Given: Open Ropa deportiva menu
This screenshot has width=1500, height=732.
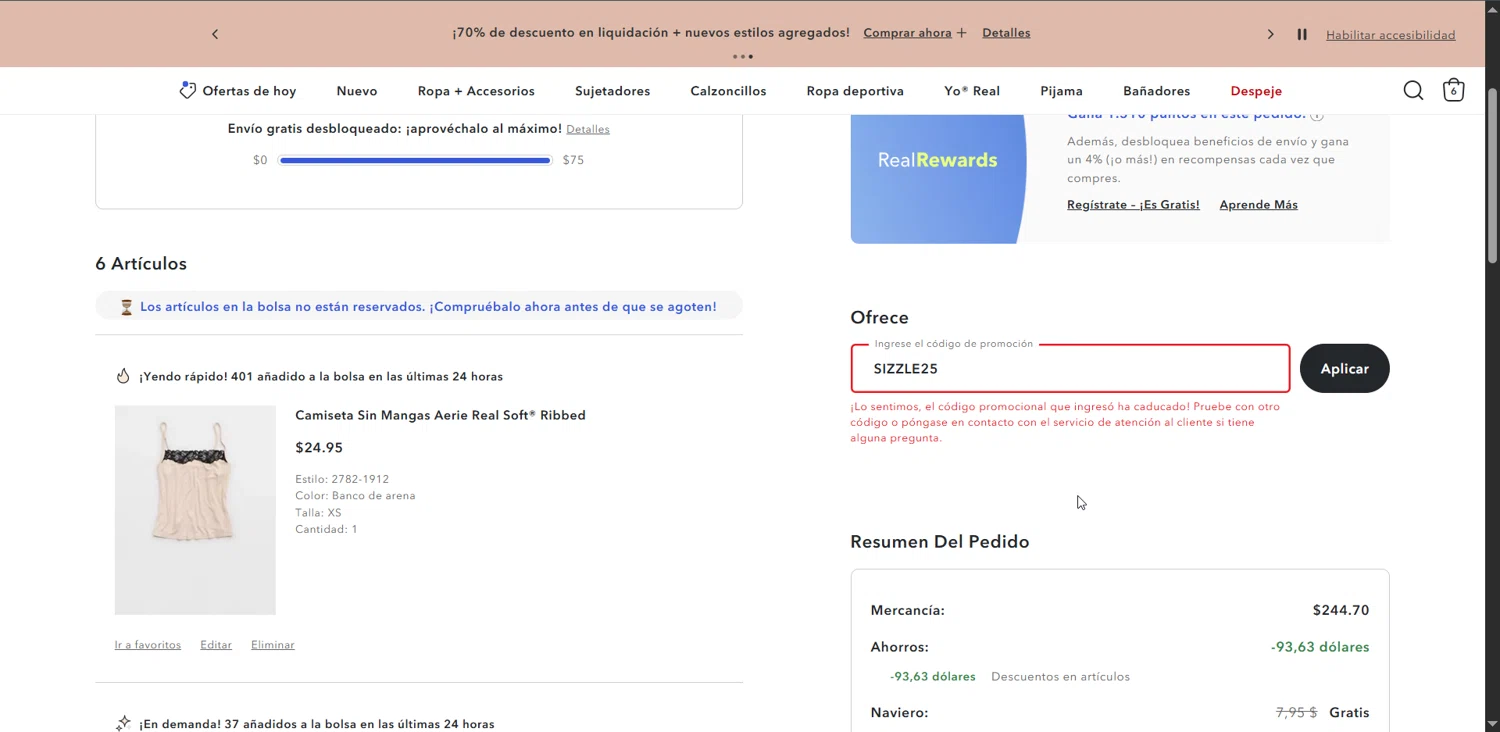Looking at the screenshot, I should (x=855, y=91).
